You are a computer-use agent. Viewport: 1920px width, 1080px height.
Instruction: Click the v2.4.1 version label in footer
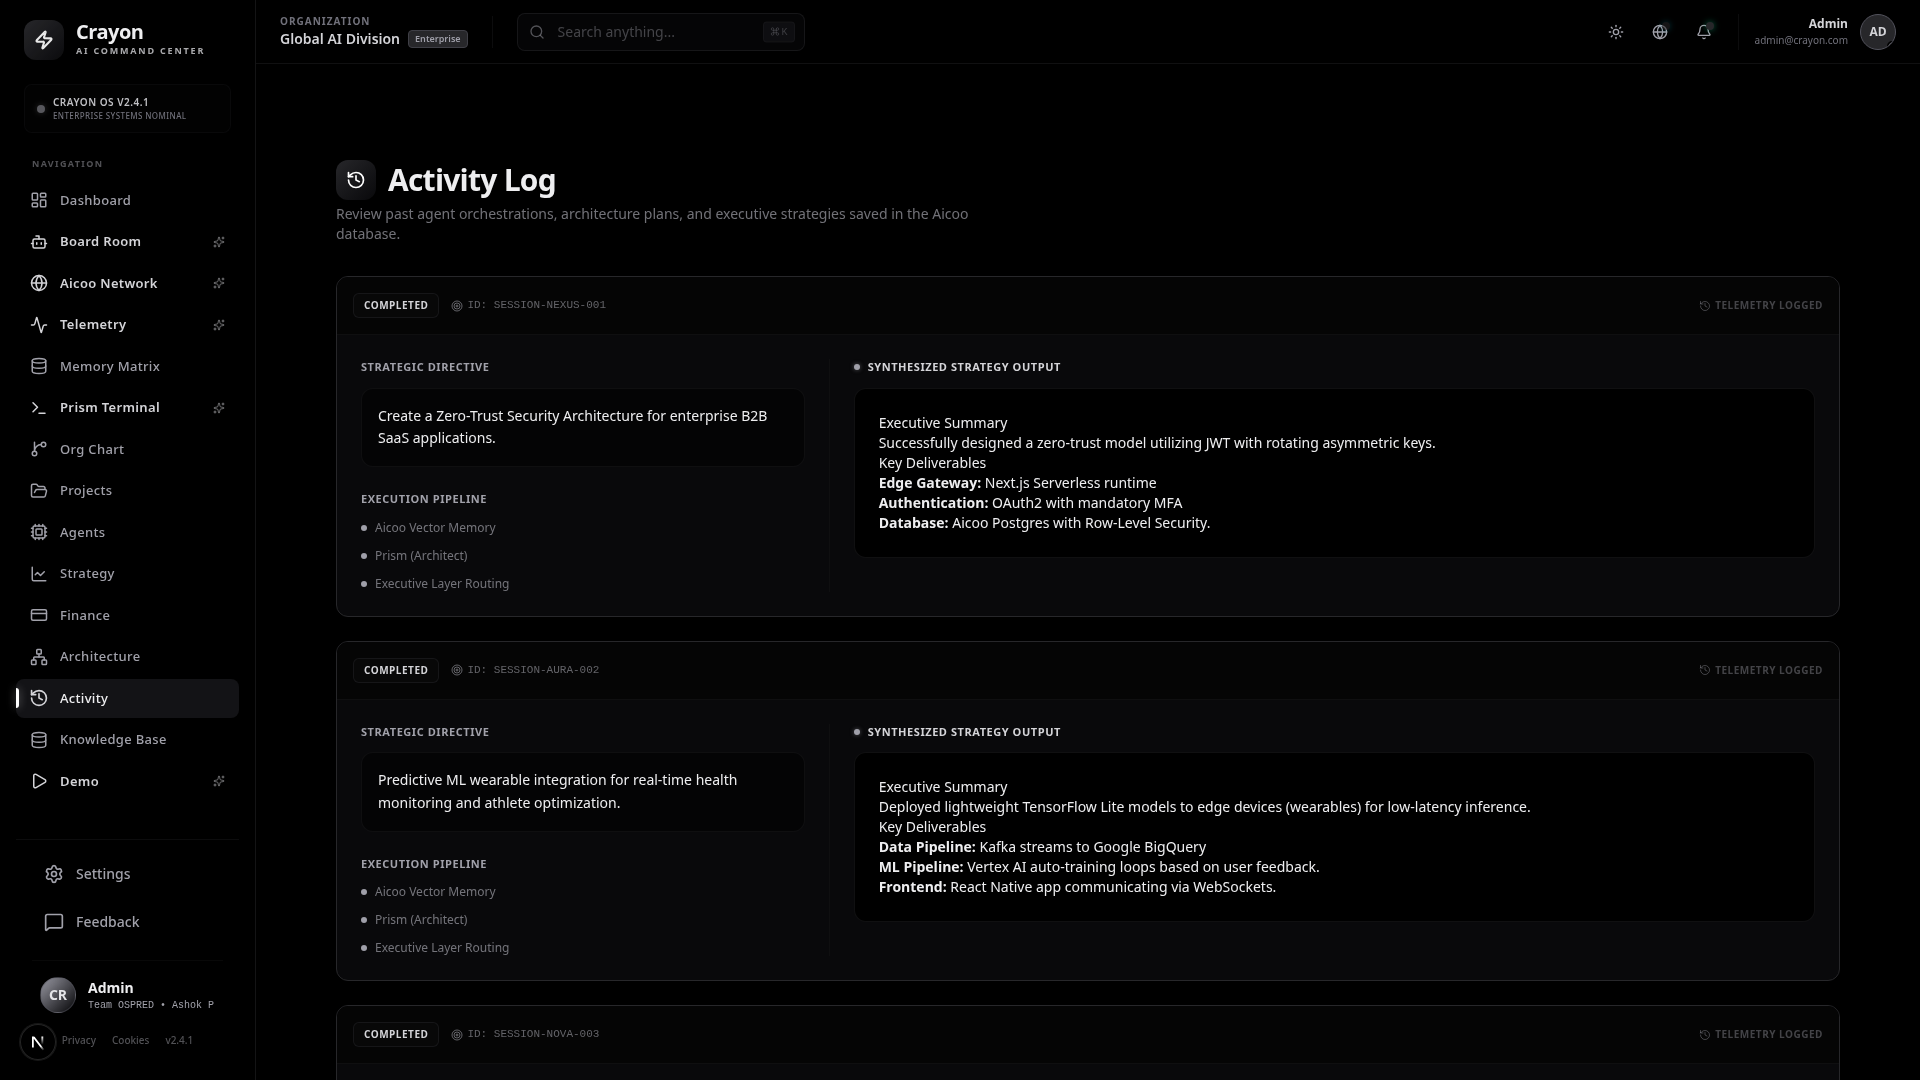point(179,1041)
